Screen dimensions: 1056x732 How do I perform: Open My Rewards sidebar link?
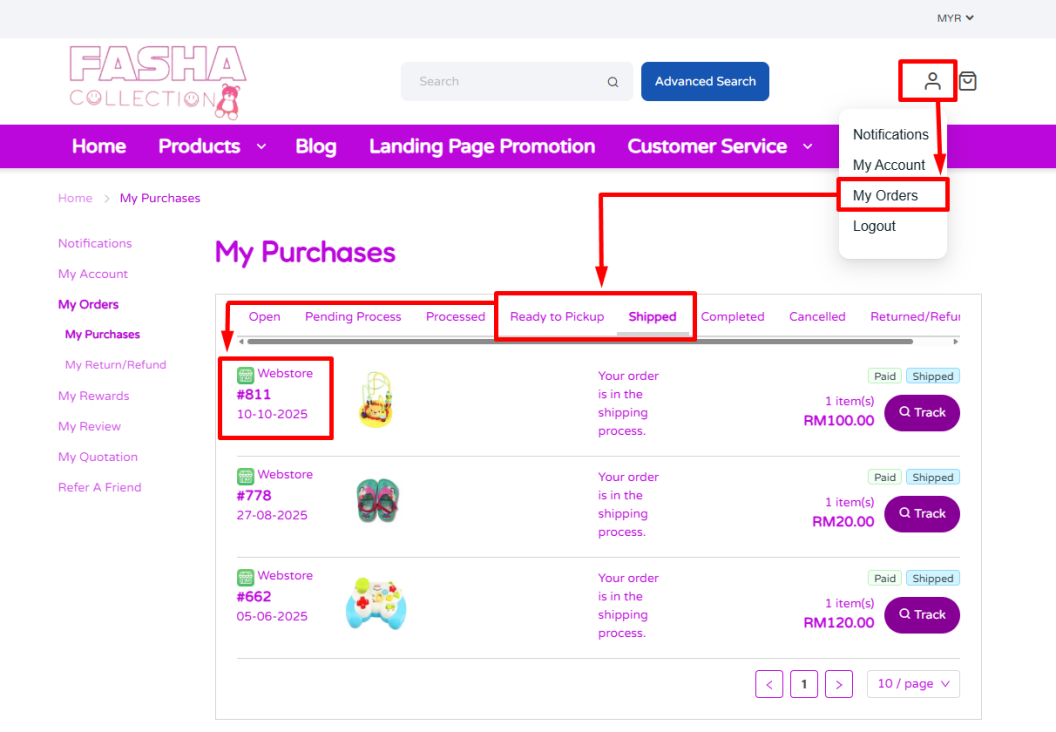[93, 396]
